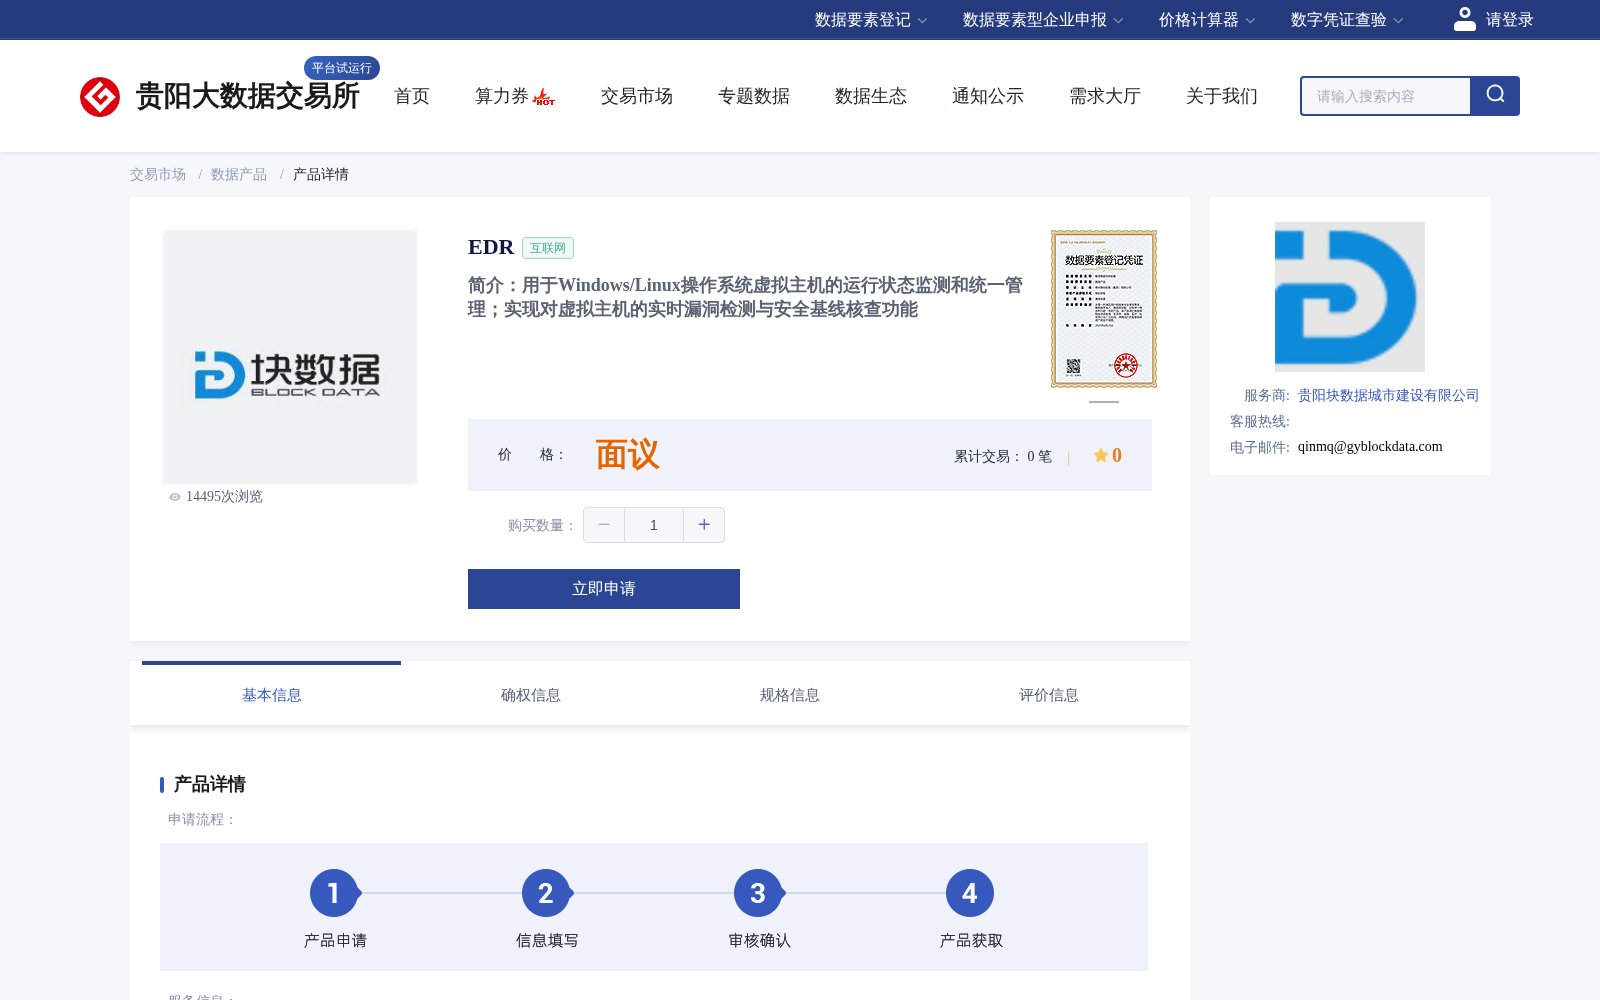Click the 产品详情 section heading
1600x1000 pixels.
pyautogui.click(x=210, y=784)
